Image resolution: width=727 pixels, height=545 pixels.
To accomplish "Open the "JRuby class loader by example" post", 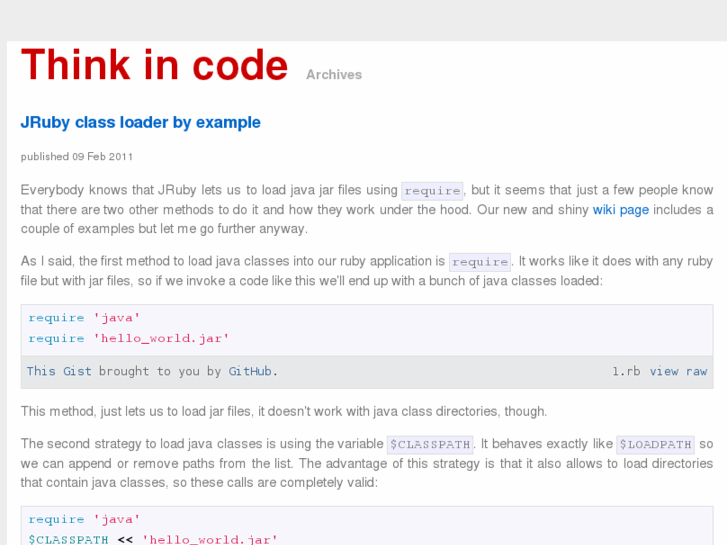I will [141, 123].
